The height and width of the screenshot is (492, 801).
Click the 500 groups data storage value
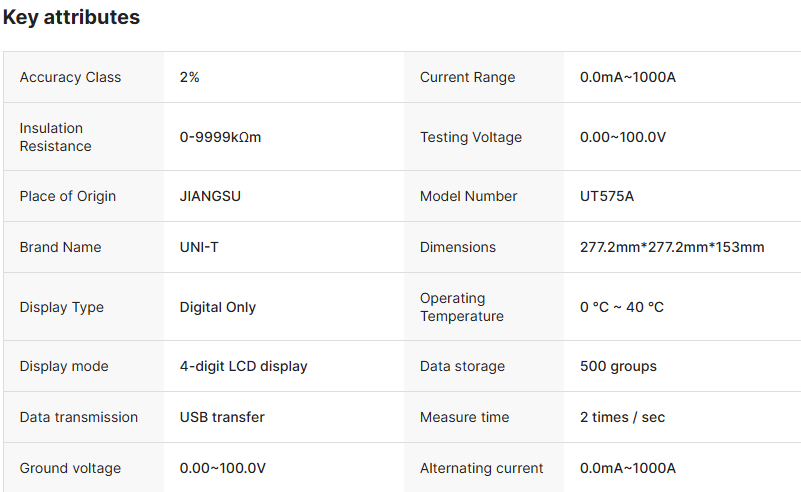[618, 366]
